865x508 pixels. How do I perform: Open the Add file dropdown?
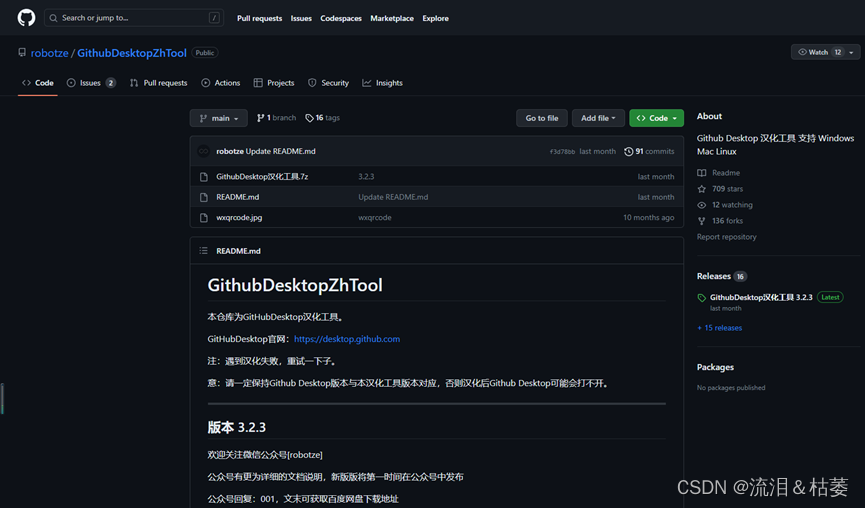(x=598, y=118)
